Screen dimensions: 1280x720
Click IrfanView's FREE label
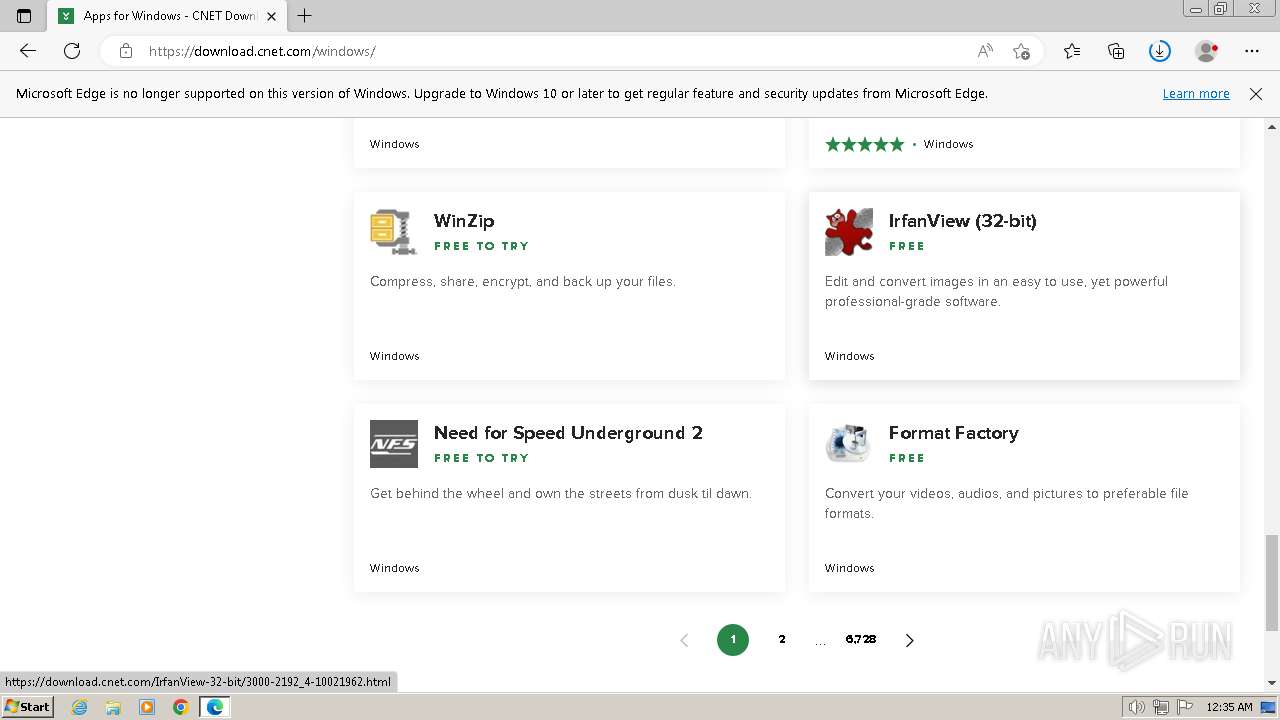pyautogui.click(x=906, y=246)
